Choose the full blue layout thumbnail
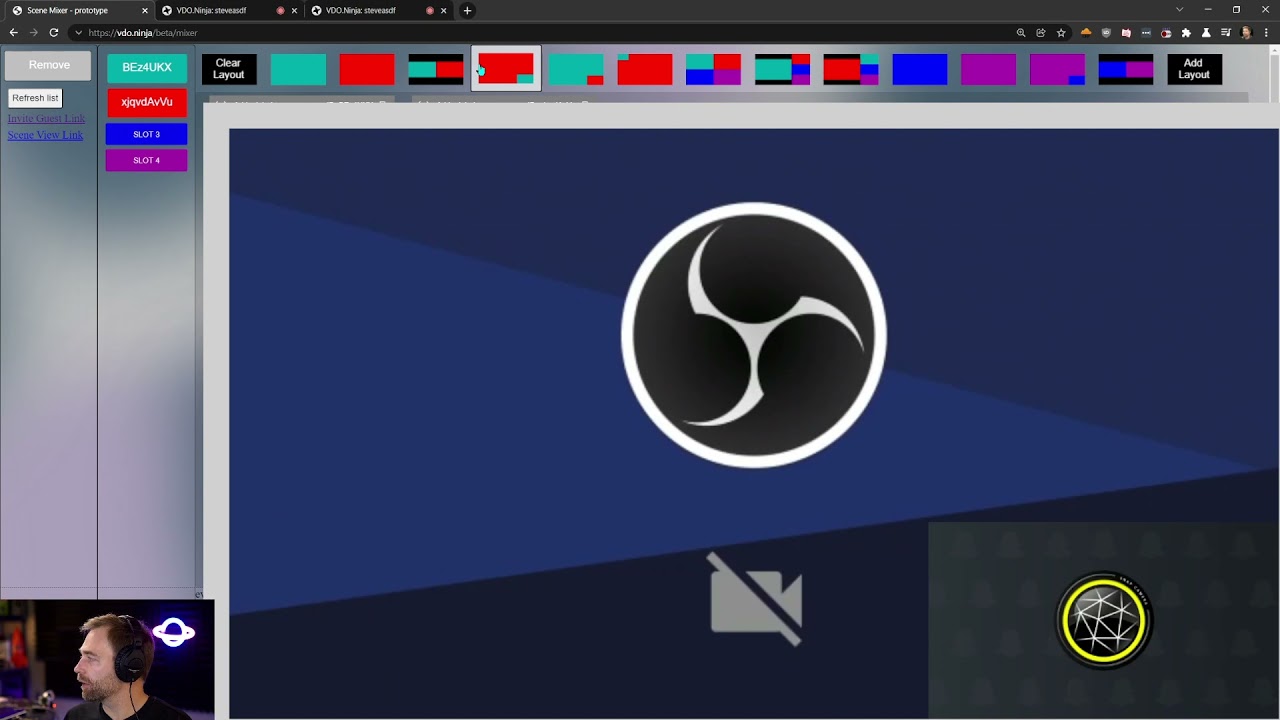Screen dimensions: 1280x720 (x=920, y=69)
